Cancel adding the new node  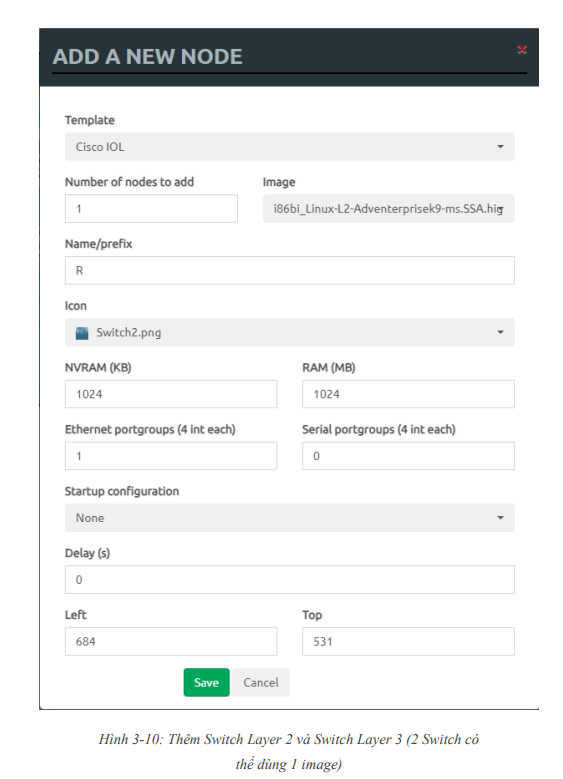(x=260, y=682)
